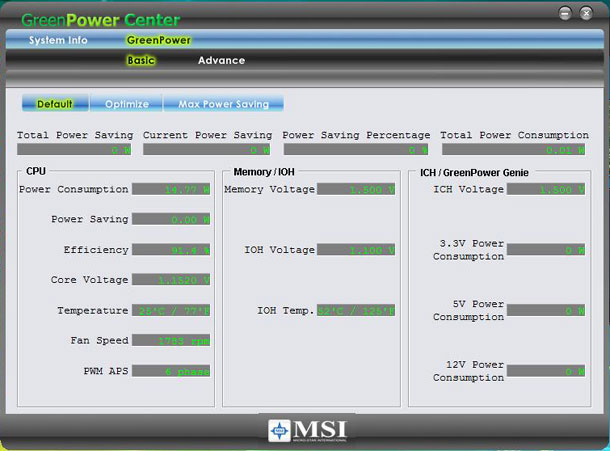610x451 pixels.
Task: Click the Memory / IOH group heading
Action: 264,172
